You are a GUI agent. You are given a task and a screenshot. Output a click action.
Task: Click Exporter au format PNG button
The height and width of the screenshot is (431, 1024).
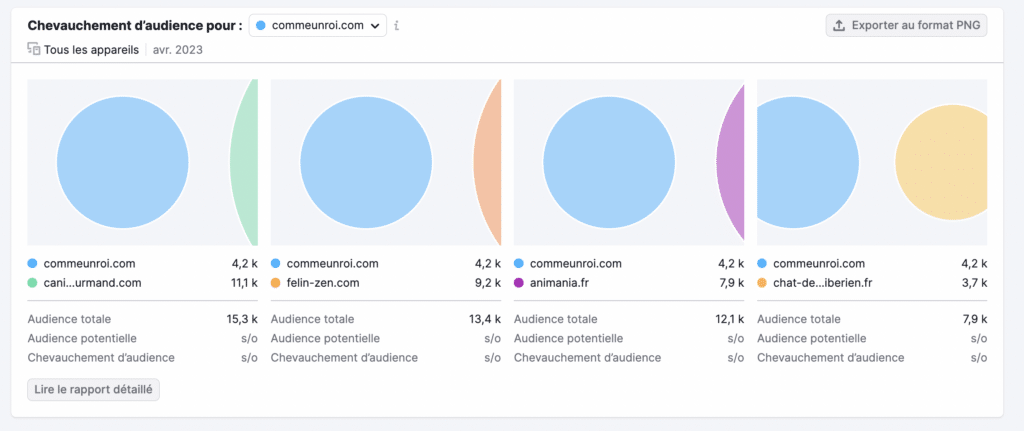[x=906, y=25]
